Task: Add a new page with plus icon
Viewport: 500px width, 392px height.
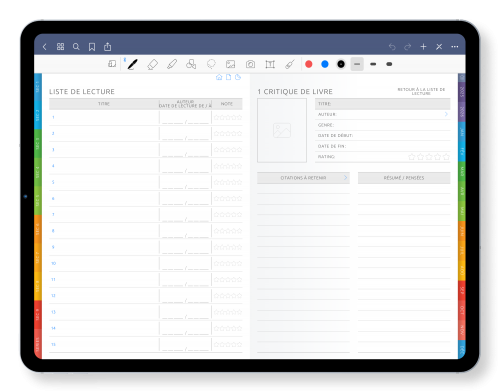Action: pyautogui.click(x=423, y=47)
